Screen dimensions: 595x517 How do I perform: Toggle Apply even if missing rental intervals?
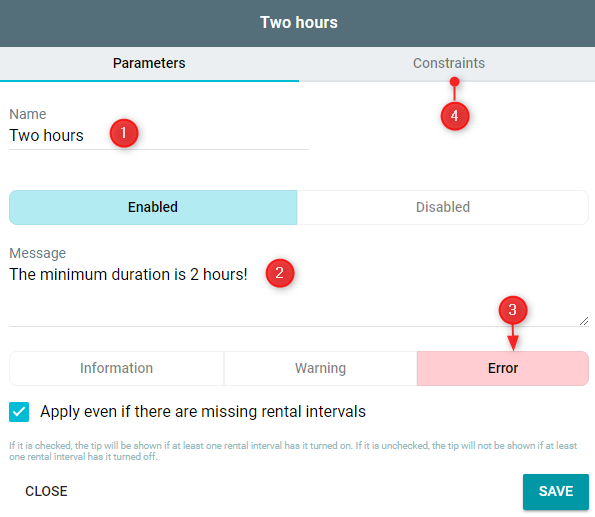point(19,412)
